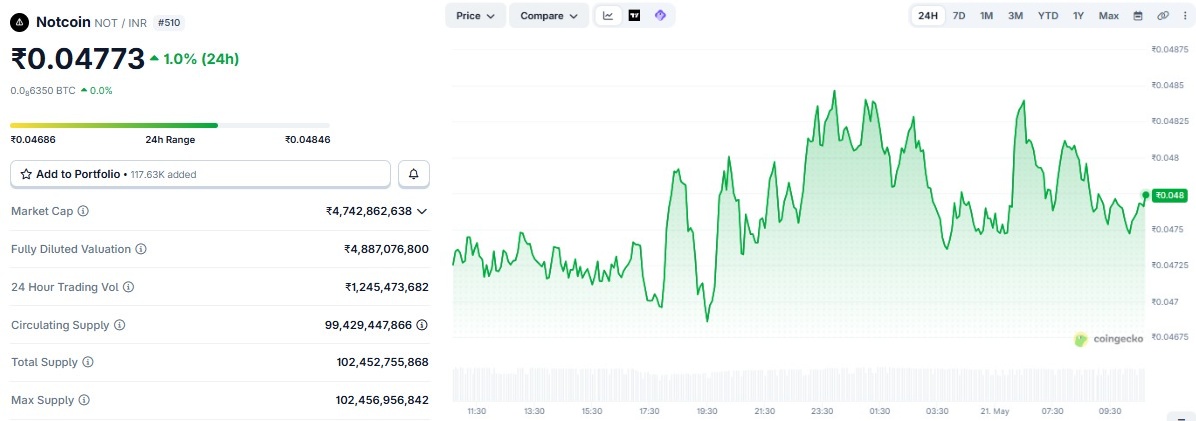Click the 24h Range progress bar
The width and height of the screenshot is (1196, 421).
(170, 125)
